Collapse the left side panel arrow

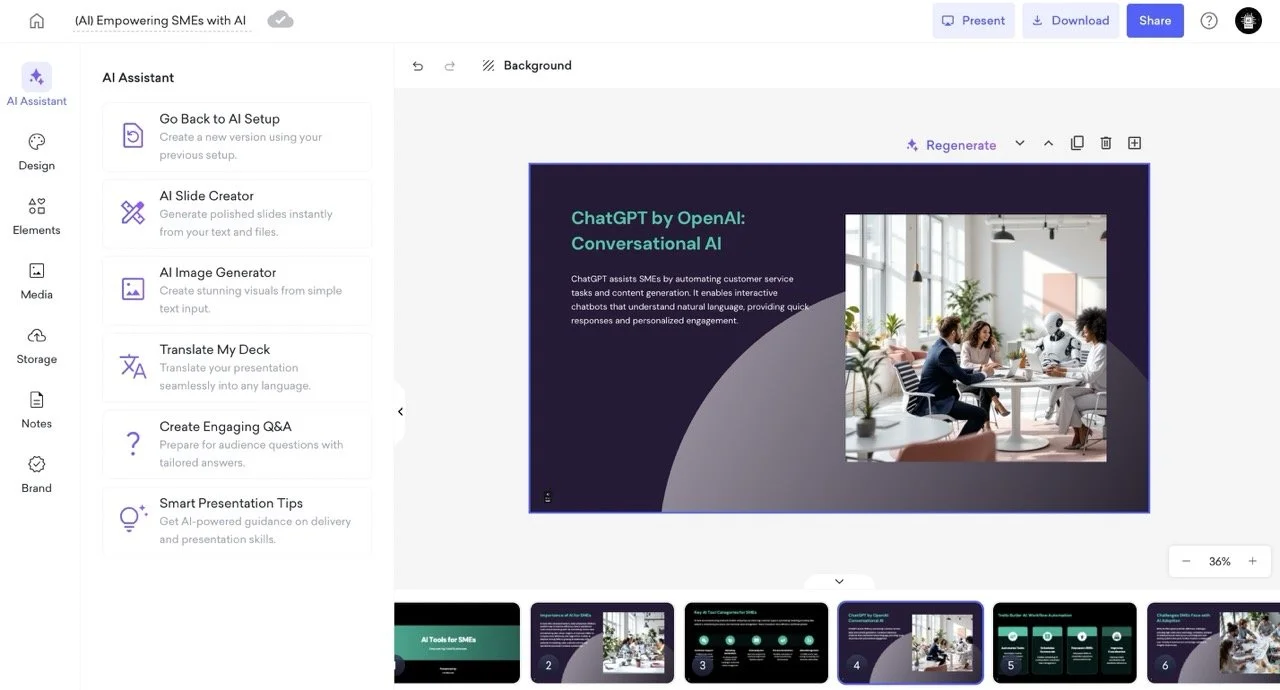pyautogui.click(x=400, y=412)
